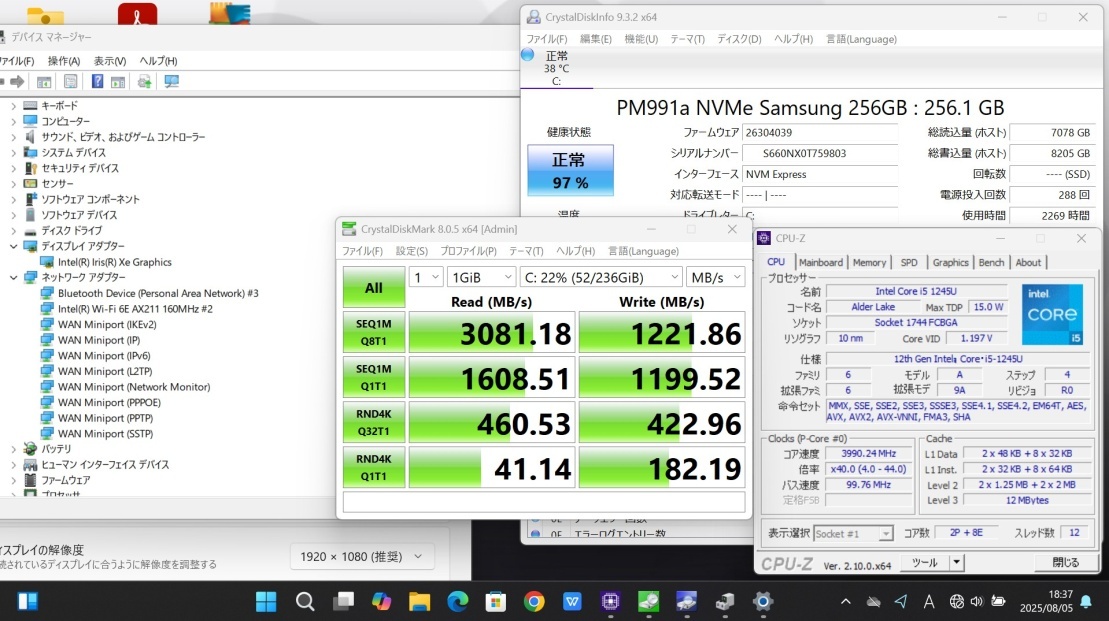Image resolution: width=1109 pixels, height=621 pixels.
Task: Expand the ファームウェア node
Action: click(x=13, y=480)
